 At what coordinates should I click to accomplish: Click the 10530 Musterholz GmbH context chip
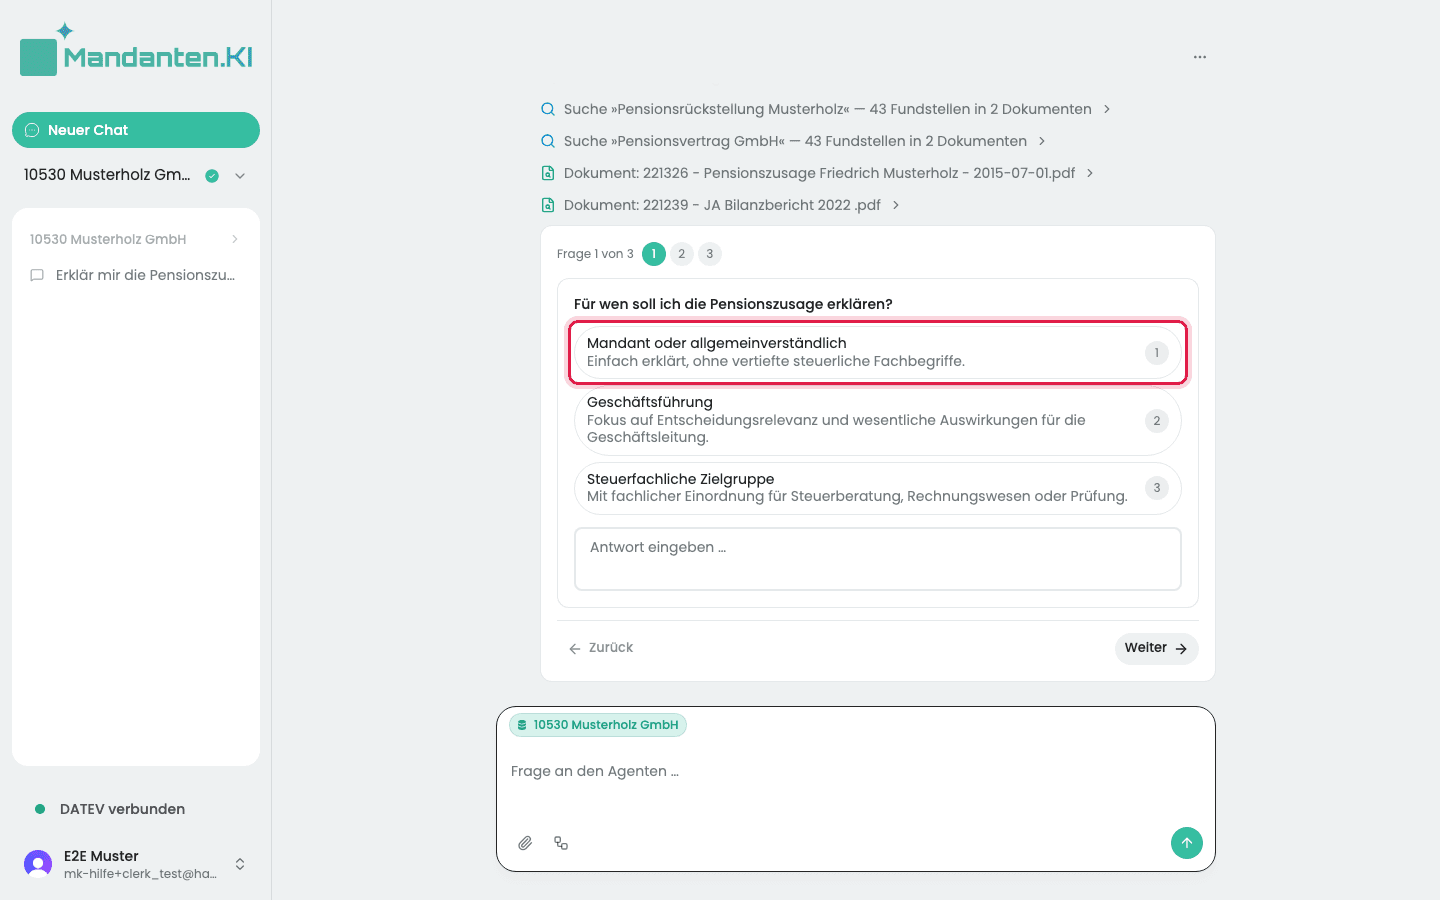(598, 725)
